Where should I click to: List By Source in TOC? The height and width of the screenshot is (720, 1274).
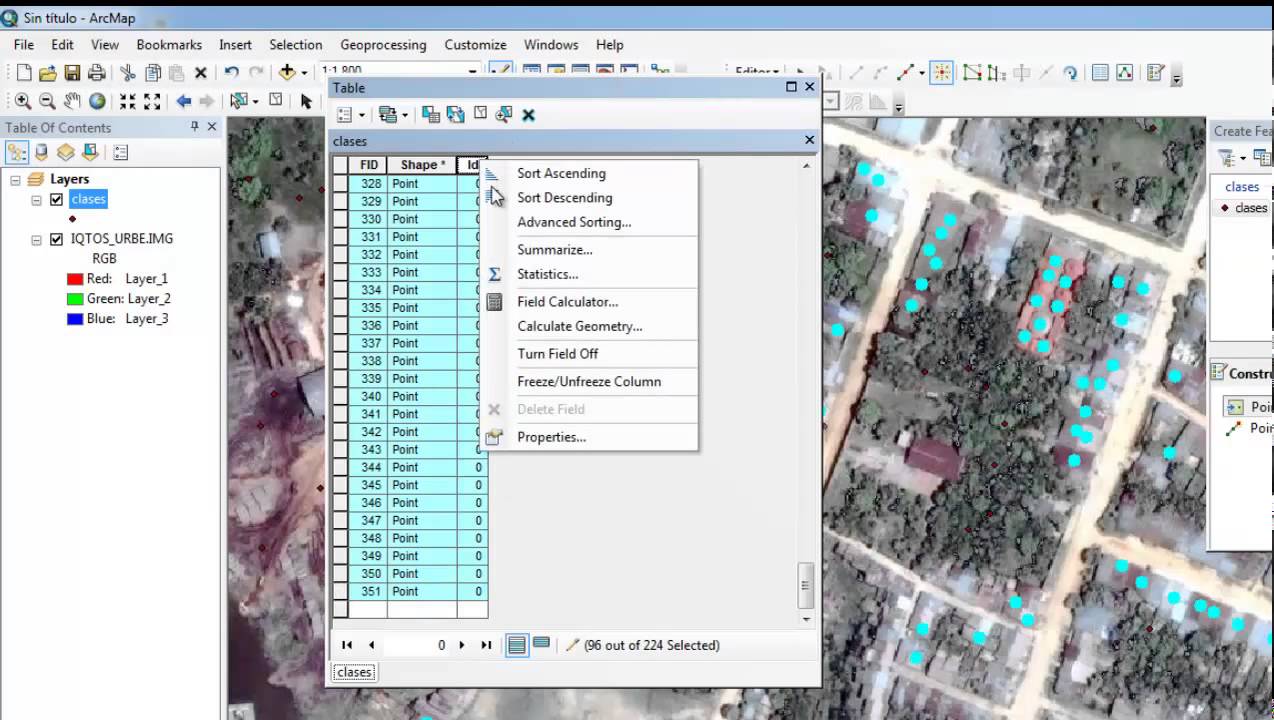(41, 152)
